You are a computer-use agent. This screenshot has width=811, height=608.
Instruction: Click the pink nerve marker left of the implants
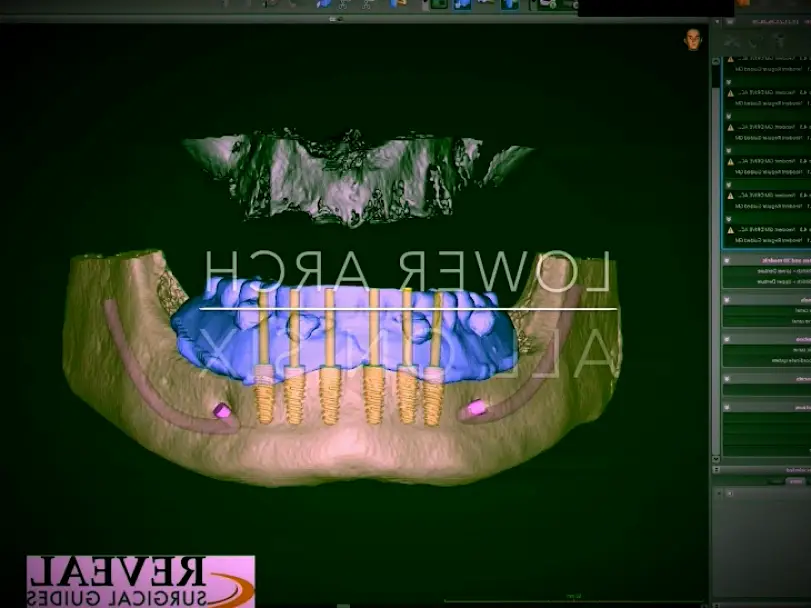coord(222,411)
